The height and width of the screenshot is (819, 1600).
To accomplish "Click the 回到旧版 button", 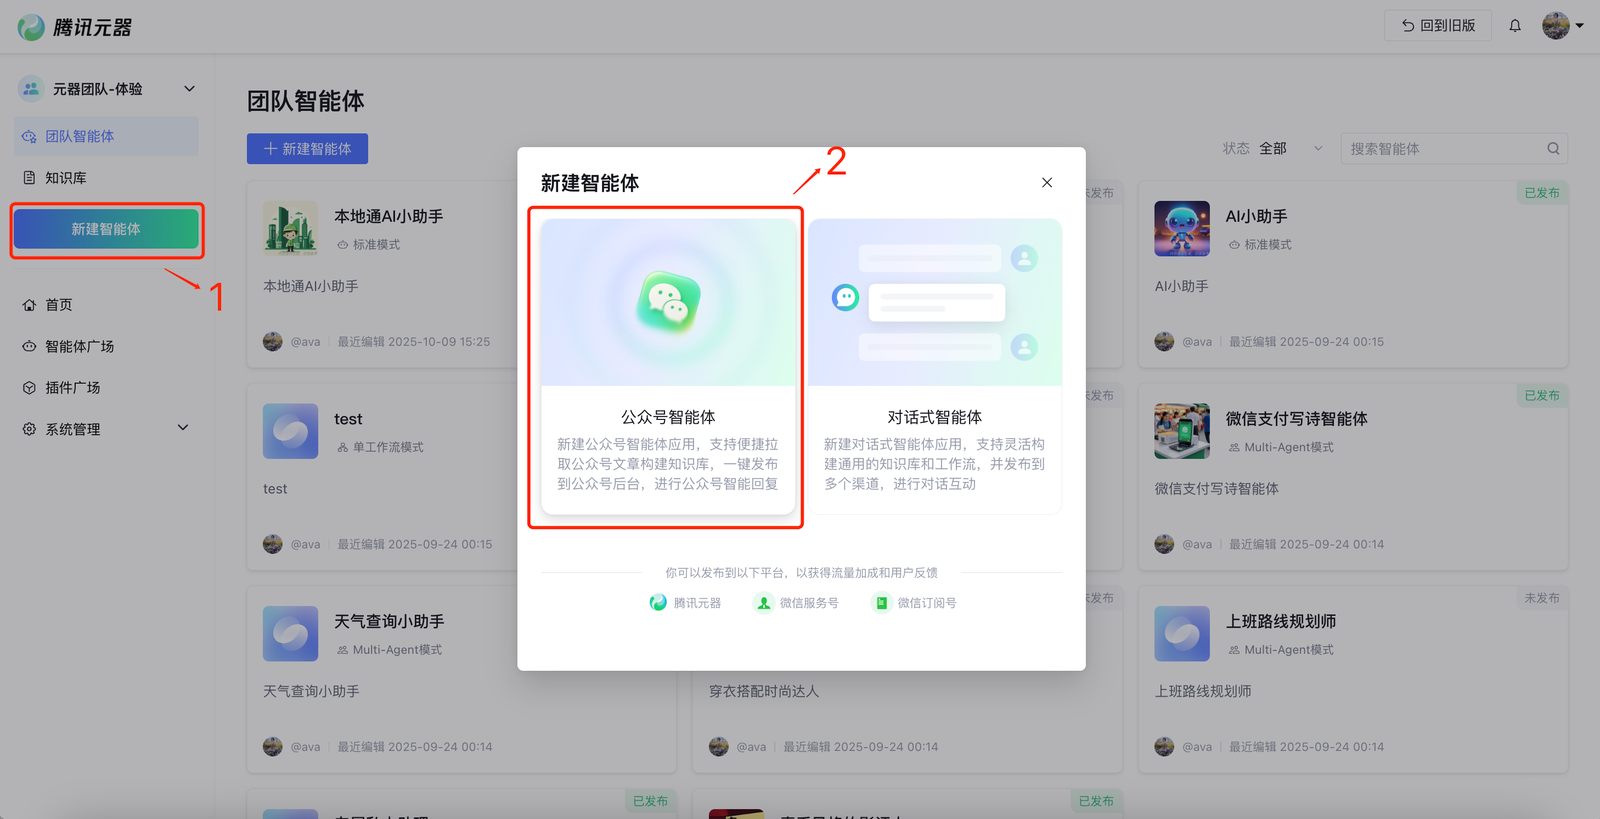I will pyautogui.click(x=1437, y=26).
